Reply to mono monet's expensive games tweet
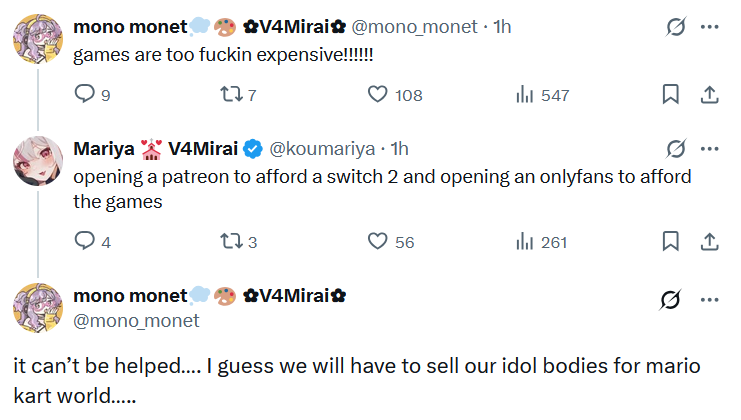 [x=85, y=94]
